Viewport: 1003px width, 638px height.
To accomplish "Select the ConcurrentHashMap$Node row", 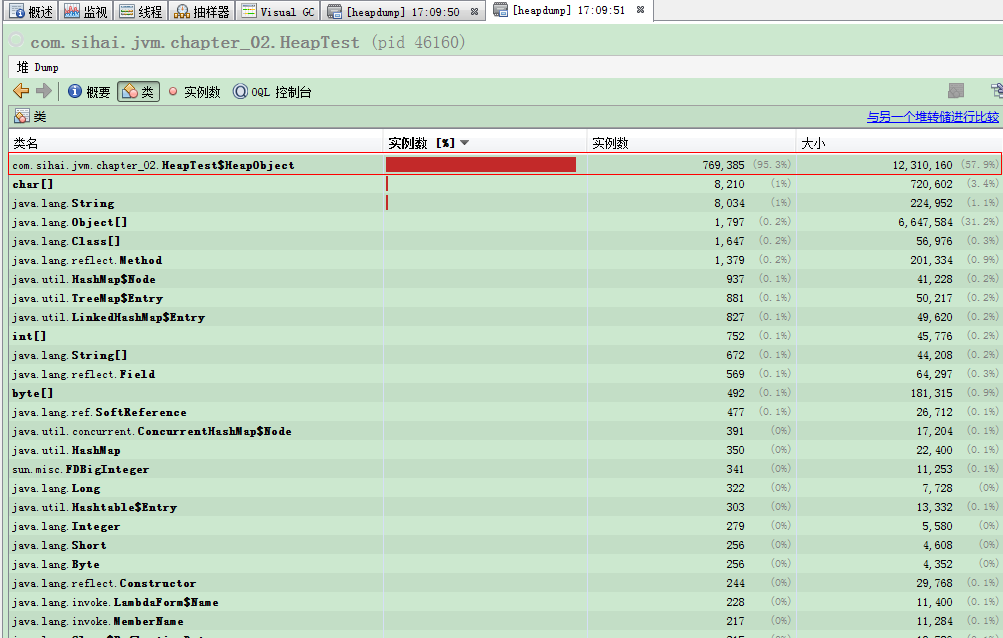I will click(505, 431).
